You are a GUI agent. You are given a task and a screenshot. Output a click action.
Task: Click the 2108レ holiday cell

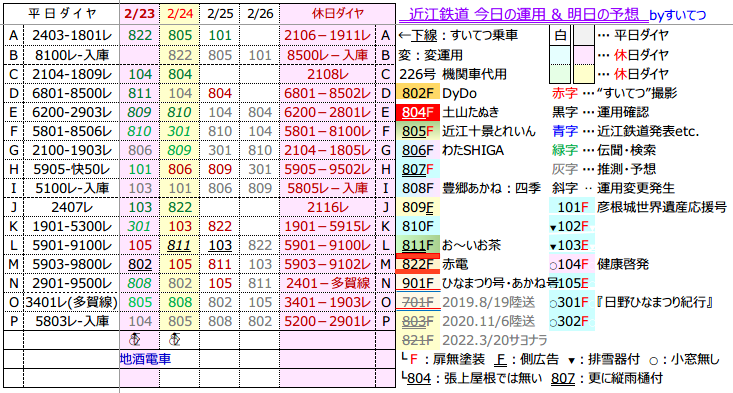point(328,74)
